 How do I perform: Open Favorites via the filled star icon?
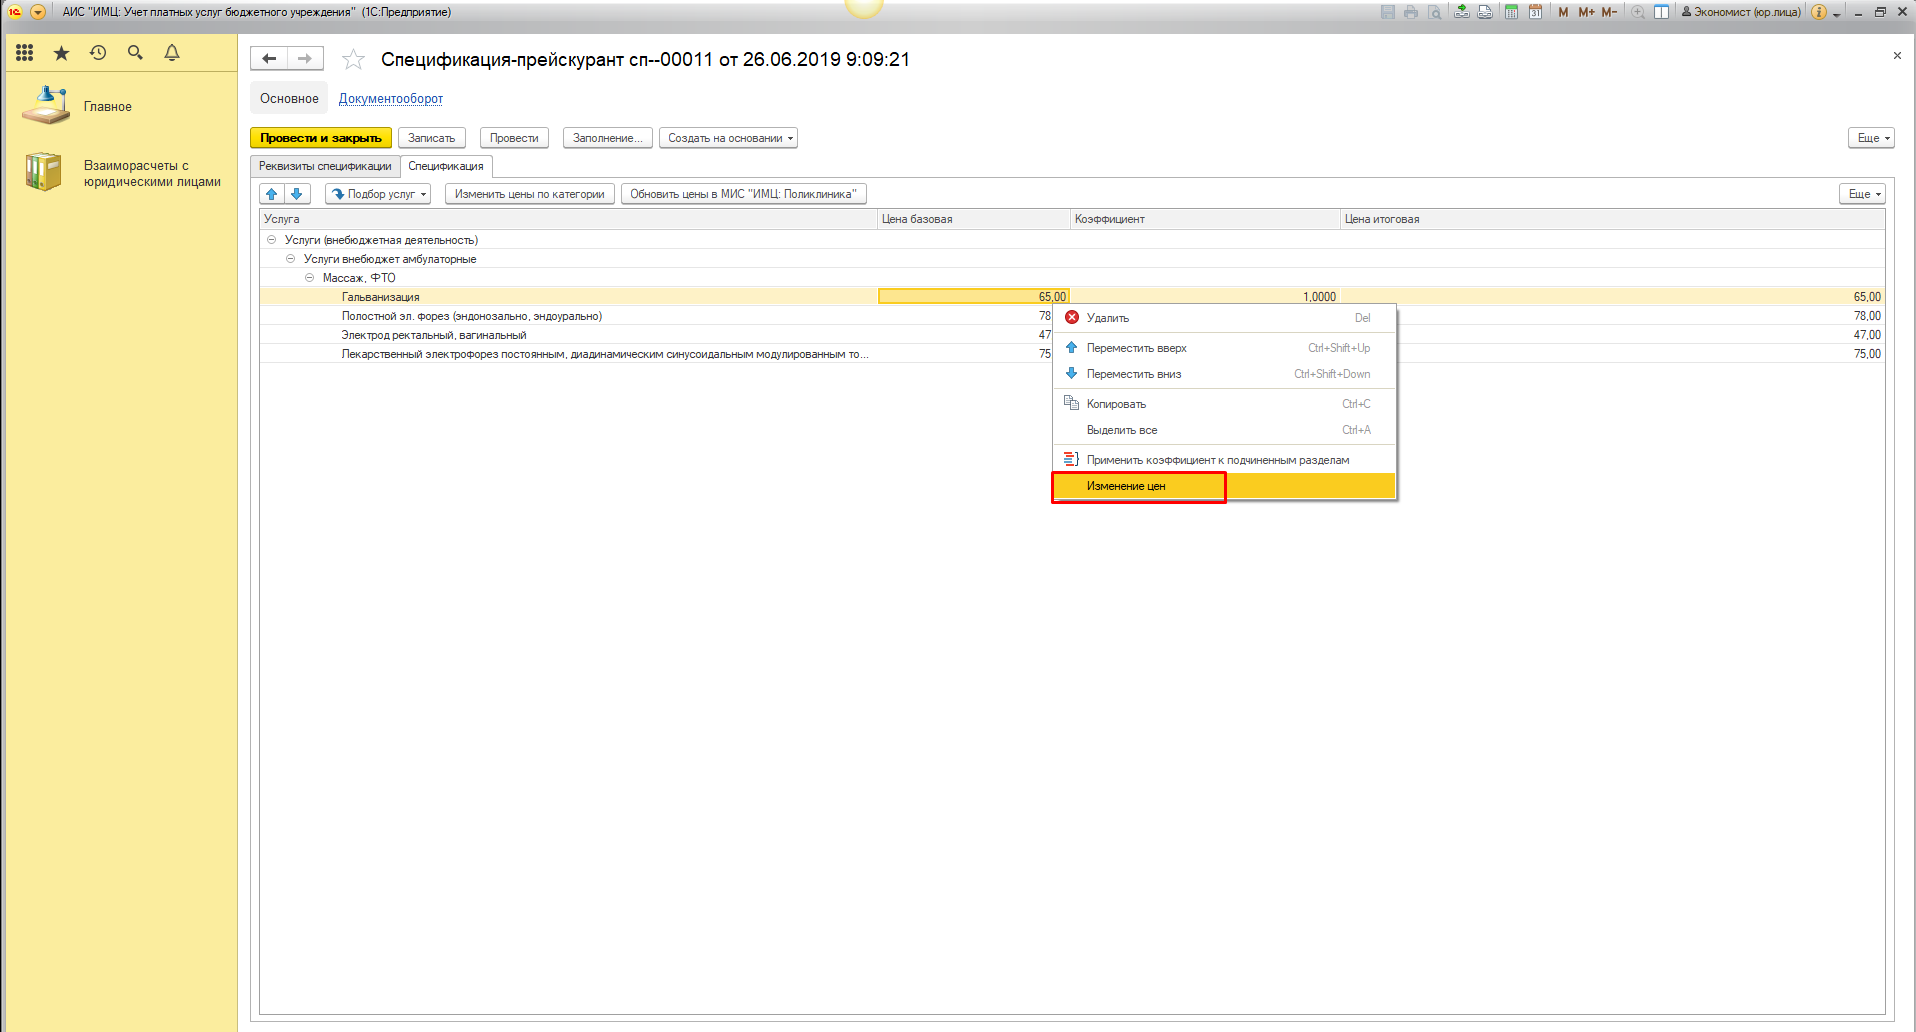62,53
